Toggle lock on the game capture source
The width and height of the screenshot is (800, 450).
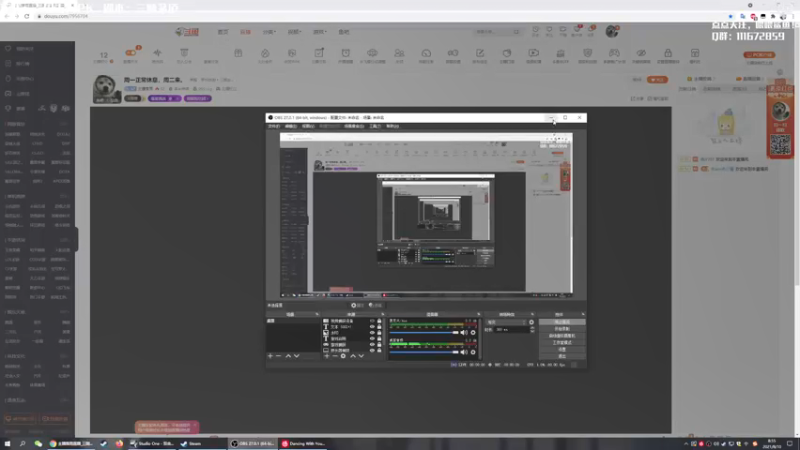(379, 344)
